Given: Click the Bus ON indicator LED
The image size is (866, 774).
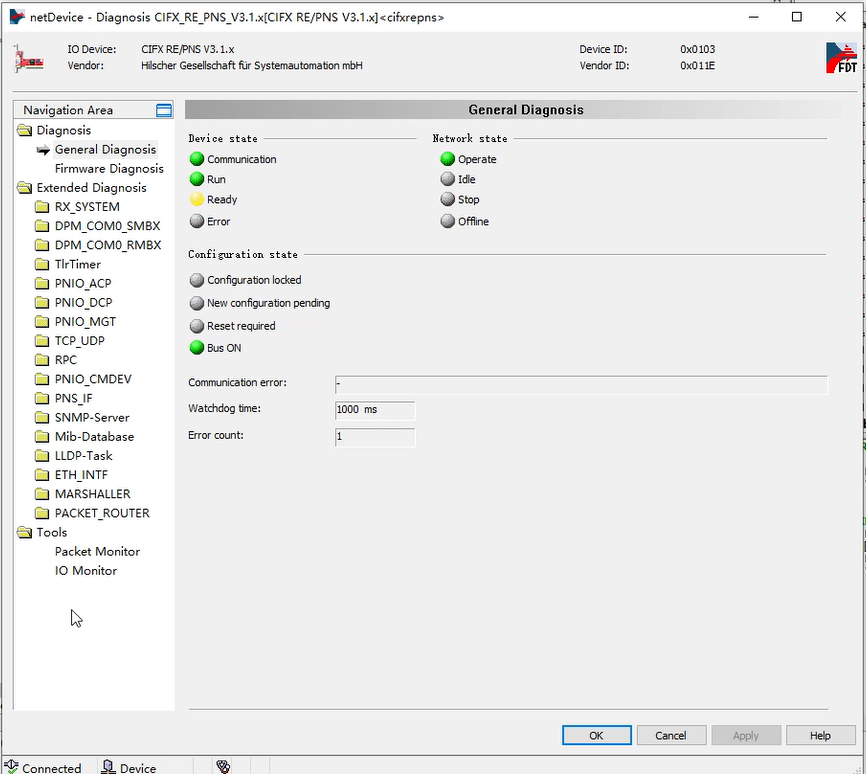Looking at the screenshot, I should (197, 348).
